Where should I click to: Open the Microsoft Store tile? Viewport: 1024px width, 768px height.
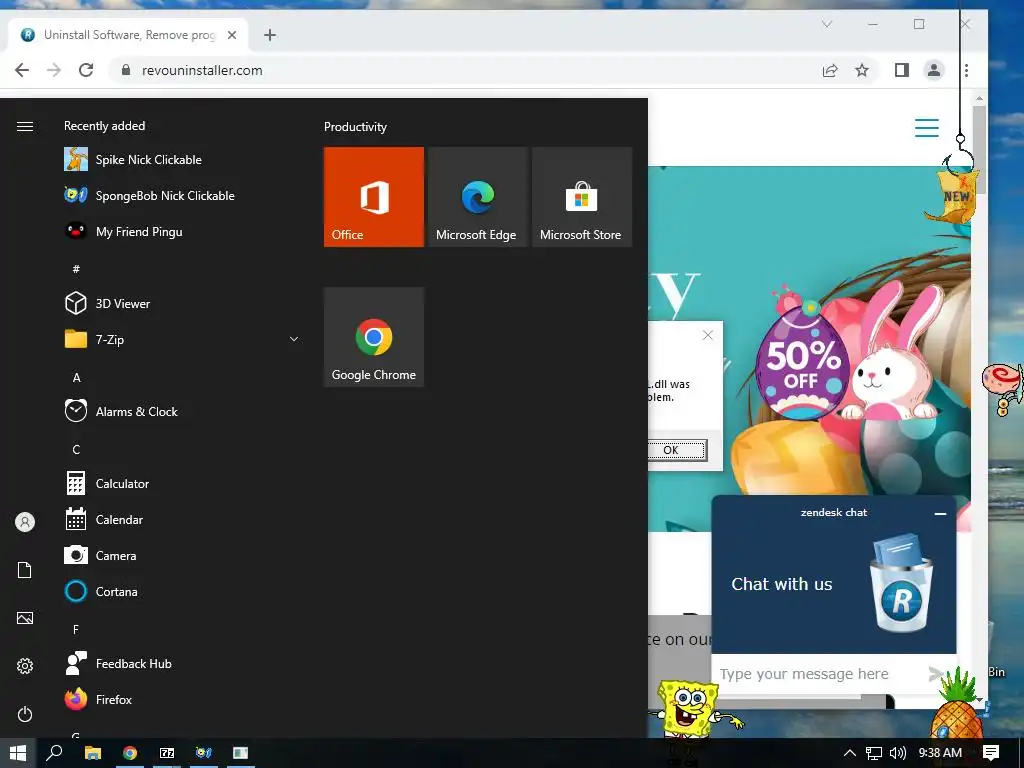582,197
